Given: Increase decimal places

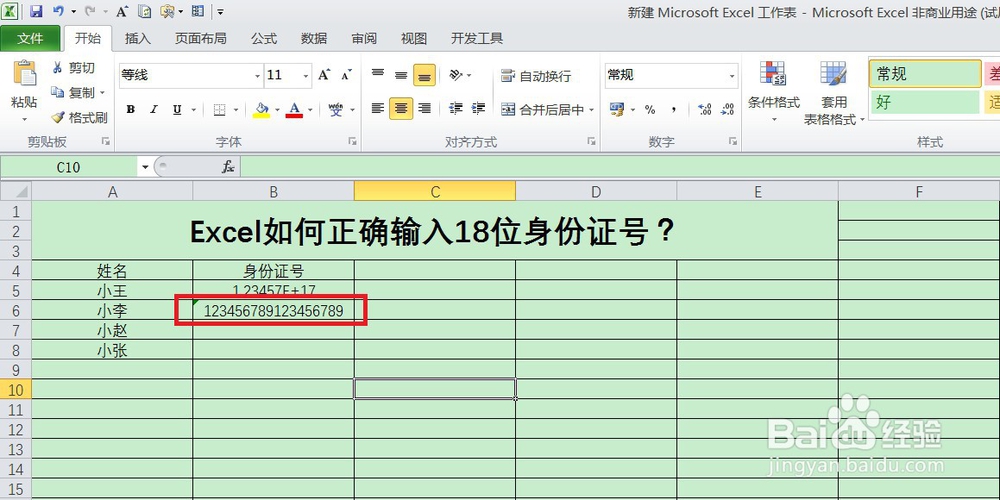Looking at the screenshot, I should click(704, 110).
